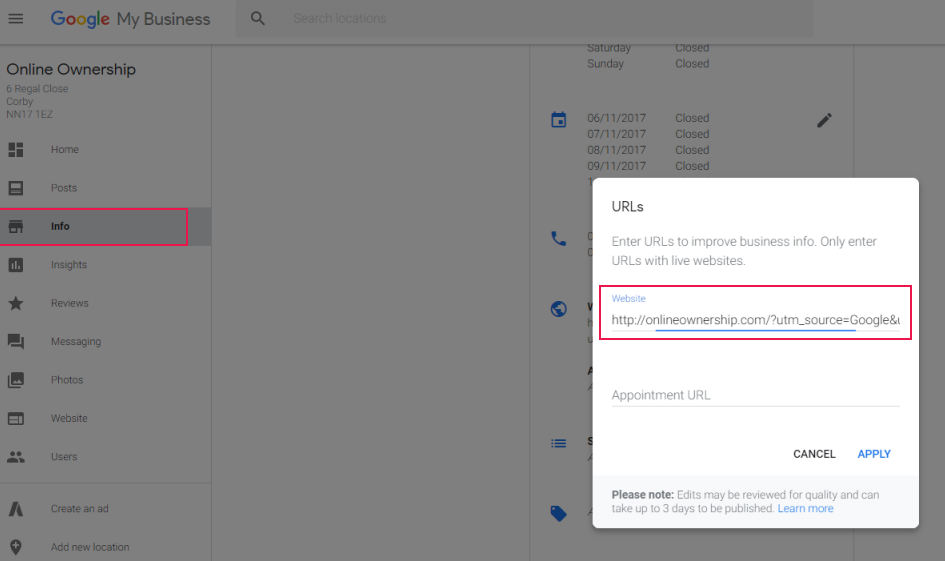Click the Messaging chat icon
This screenshot has height=561, width=945.
click(x=16, y=342)
